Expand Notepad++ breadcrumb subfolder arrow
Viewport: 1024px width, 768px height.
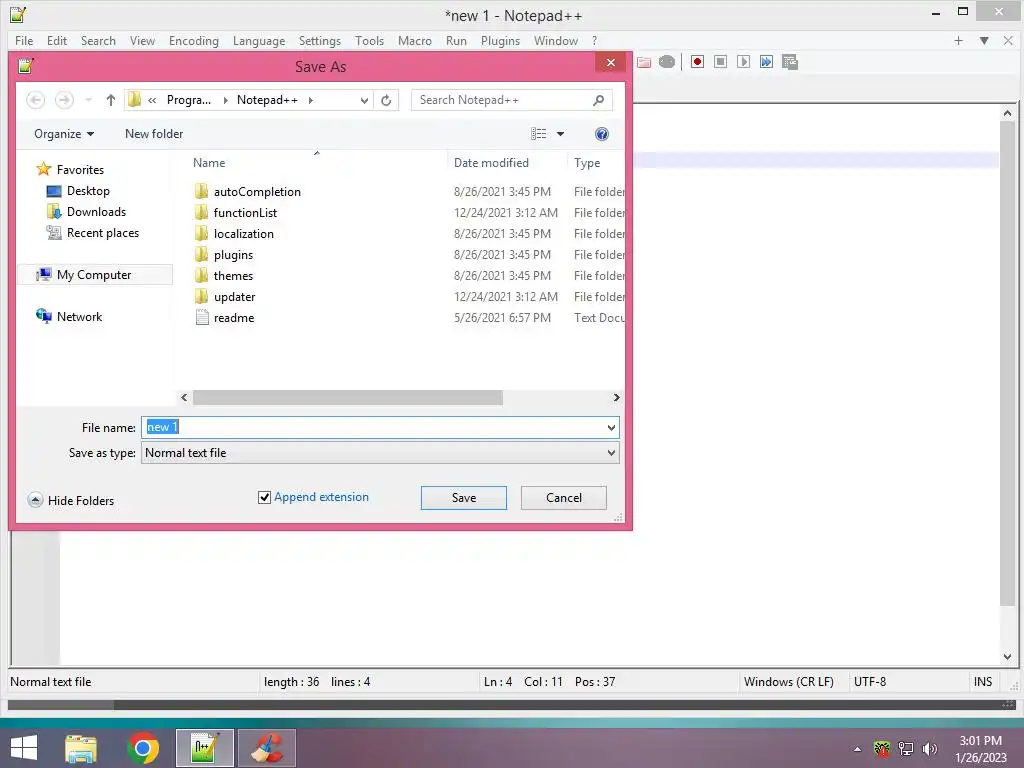(x=311, y=100)
